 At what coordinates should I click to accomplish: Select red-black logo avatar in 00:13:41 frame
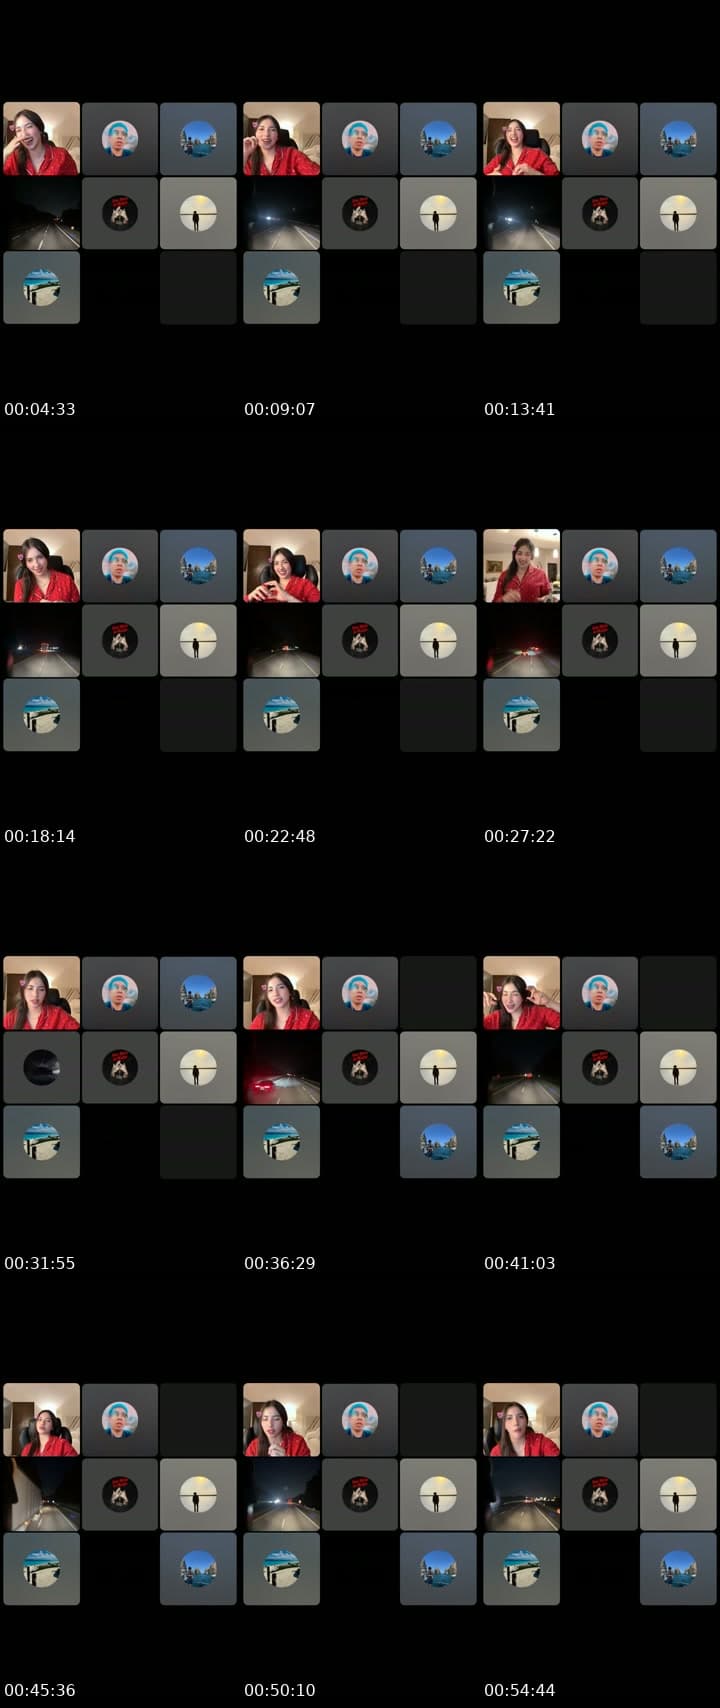coord(600,213)
